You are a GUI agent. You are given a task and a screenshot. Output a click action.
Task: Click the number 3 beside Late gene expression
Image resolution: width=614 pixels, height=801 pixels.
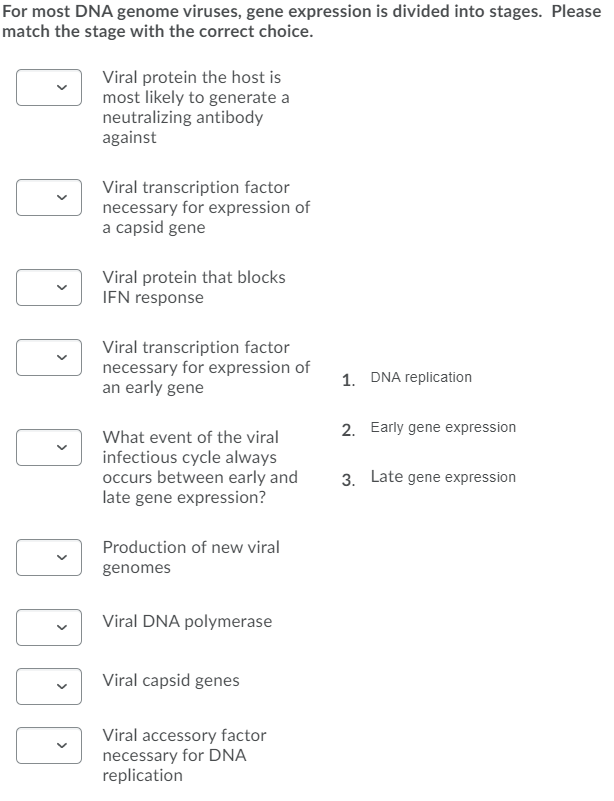347,479
